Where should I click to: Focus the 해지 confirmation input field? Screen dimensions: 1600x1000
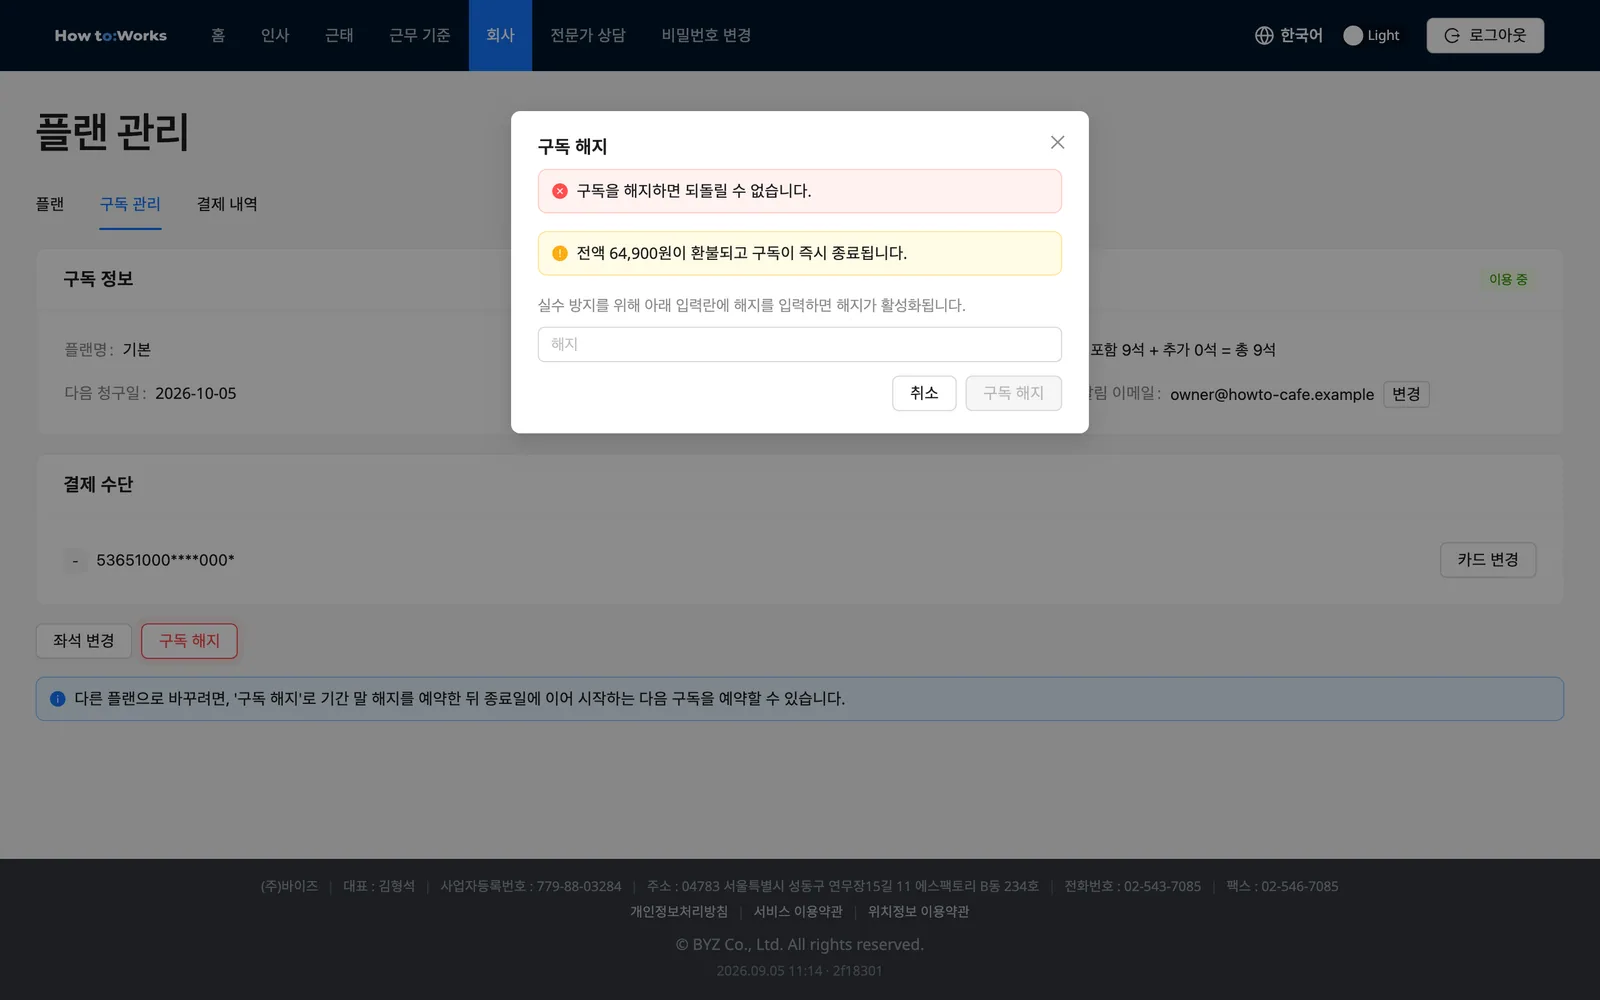tap(799, 344)
